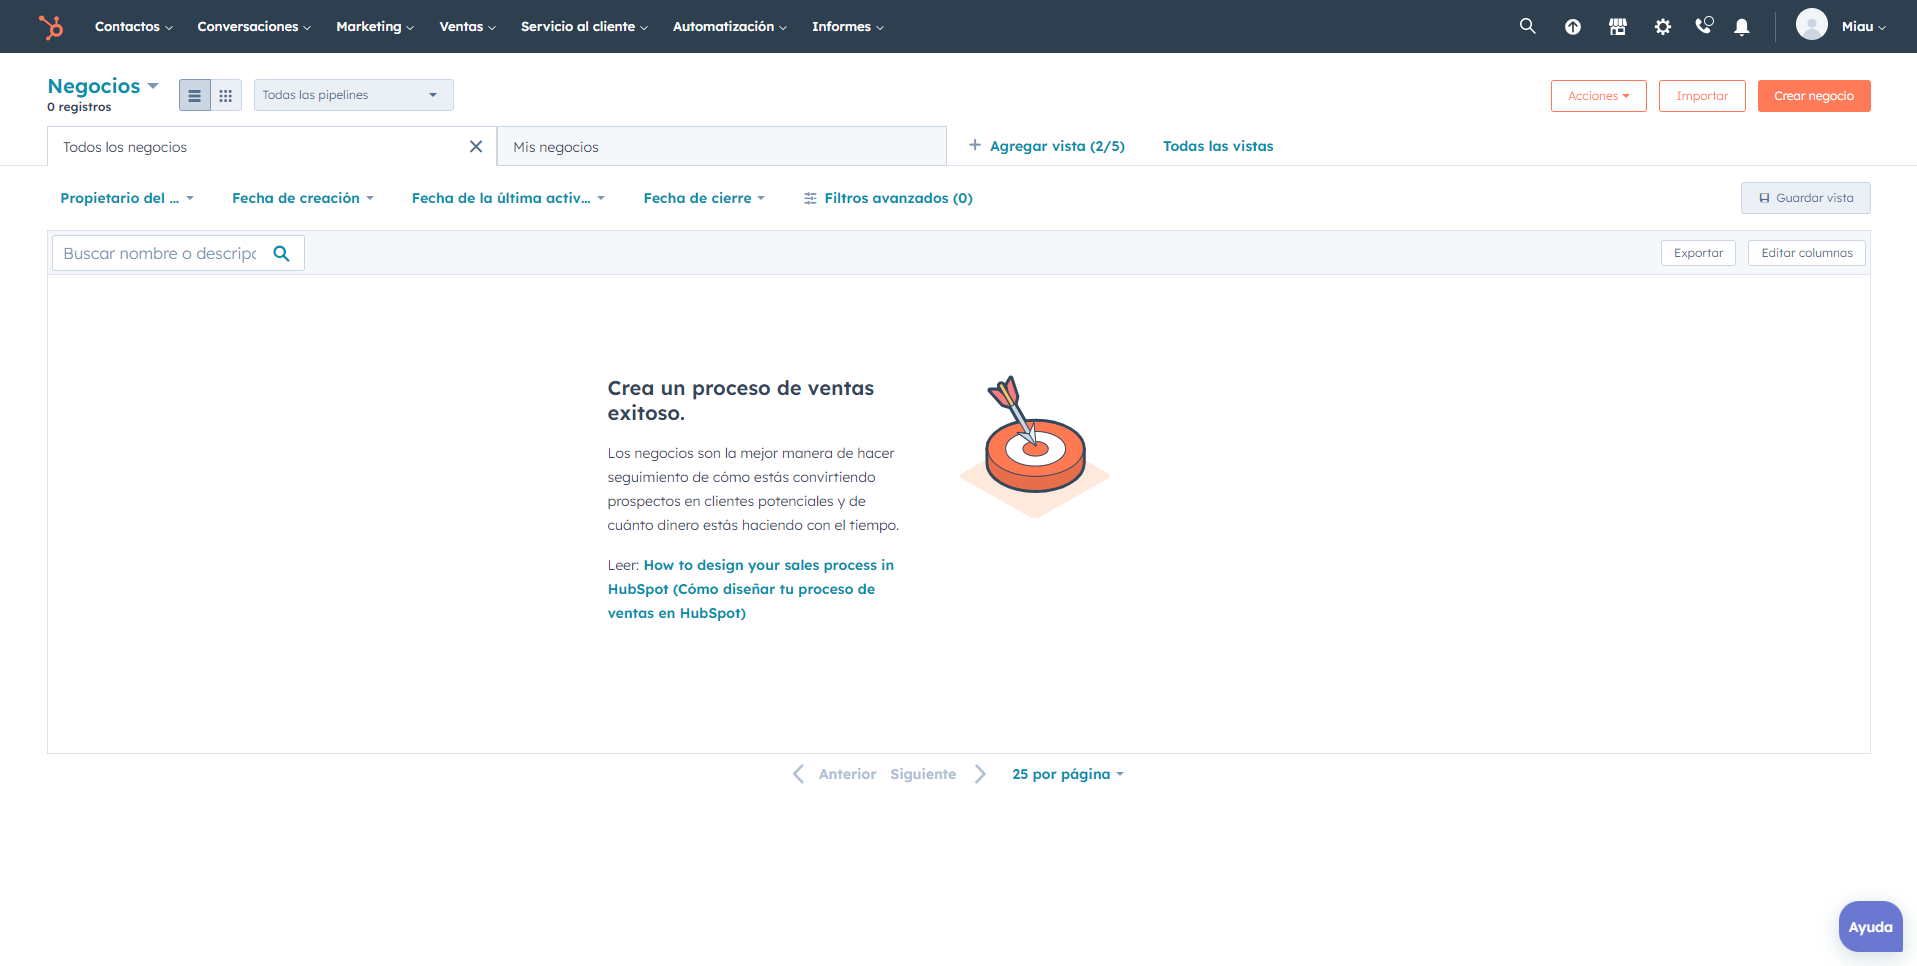This screenshot has width=1917, height=966.
Task: Switch to board view with the grid icon
Action: (225, 95)
